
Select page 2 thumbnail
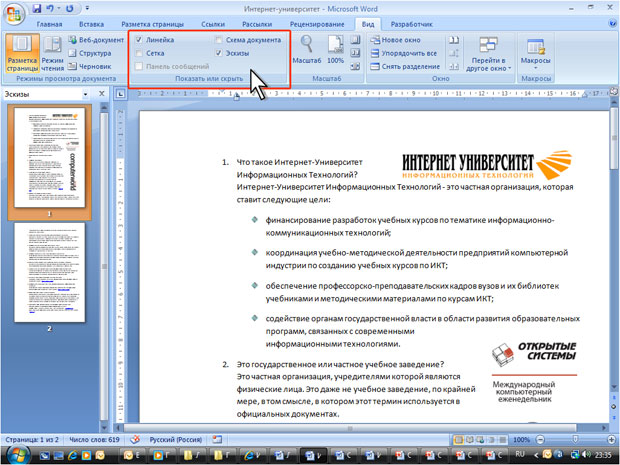pyautogui.click(x=49, y=272)
